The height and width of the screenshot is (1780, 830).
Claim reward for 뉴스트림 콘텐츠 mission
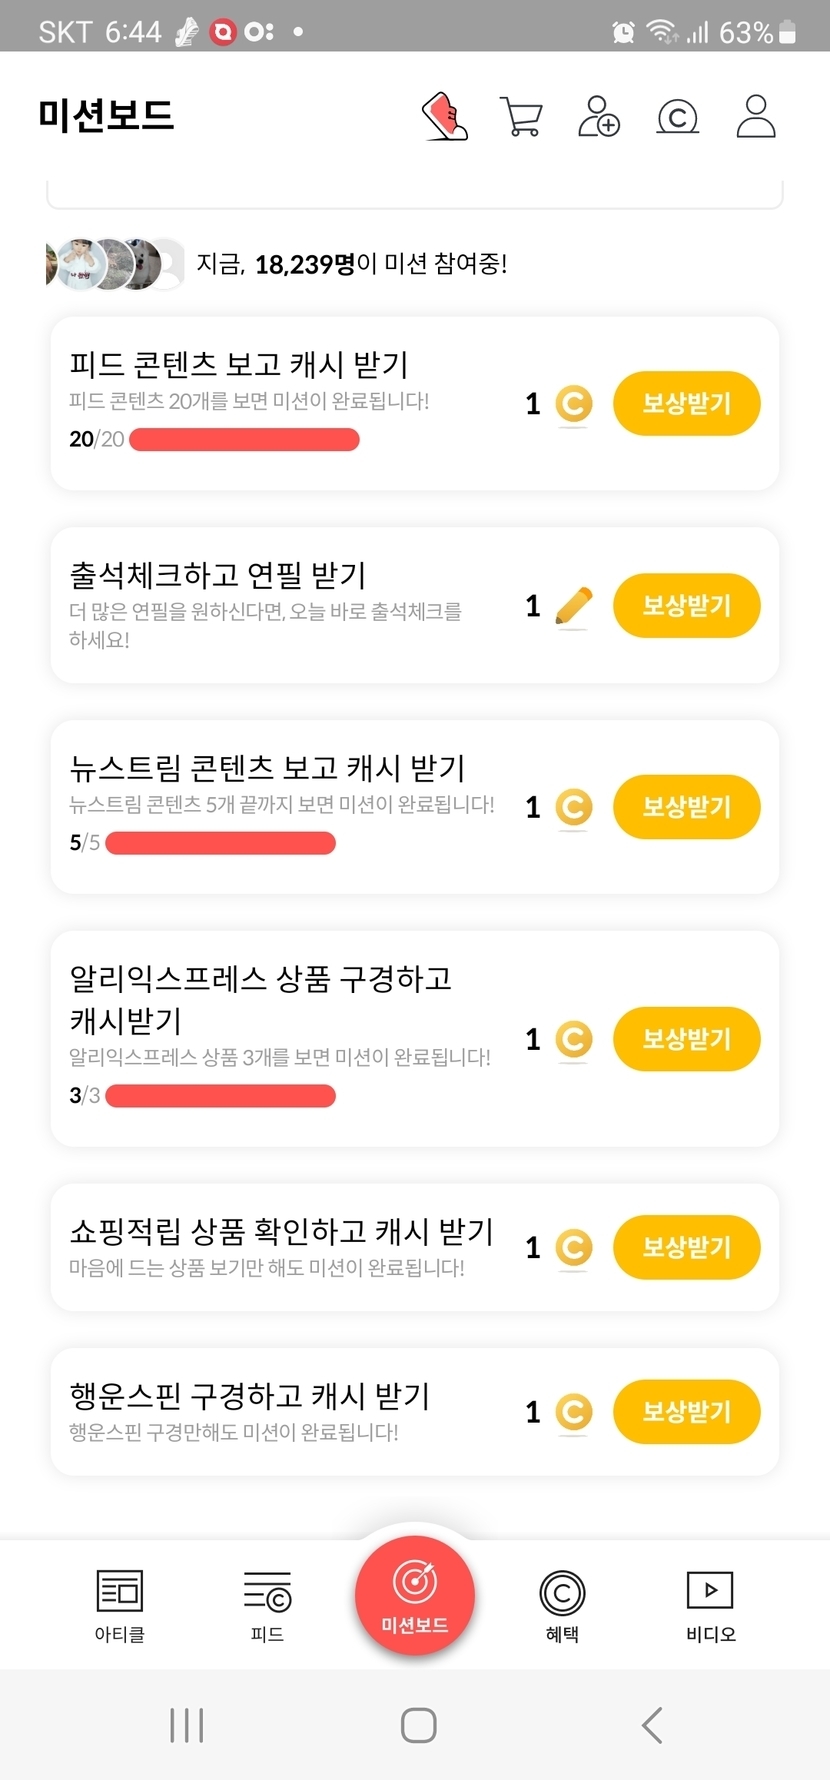[x=686, y=807]
